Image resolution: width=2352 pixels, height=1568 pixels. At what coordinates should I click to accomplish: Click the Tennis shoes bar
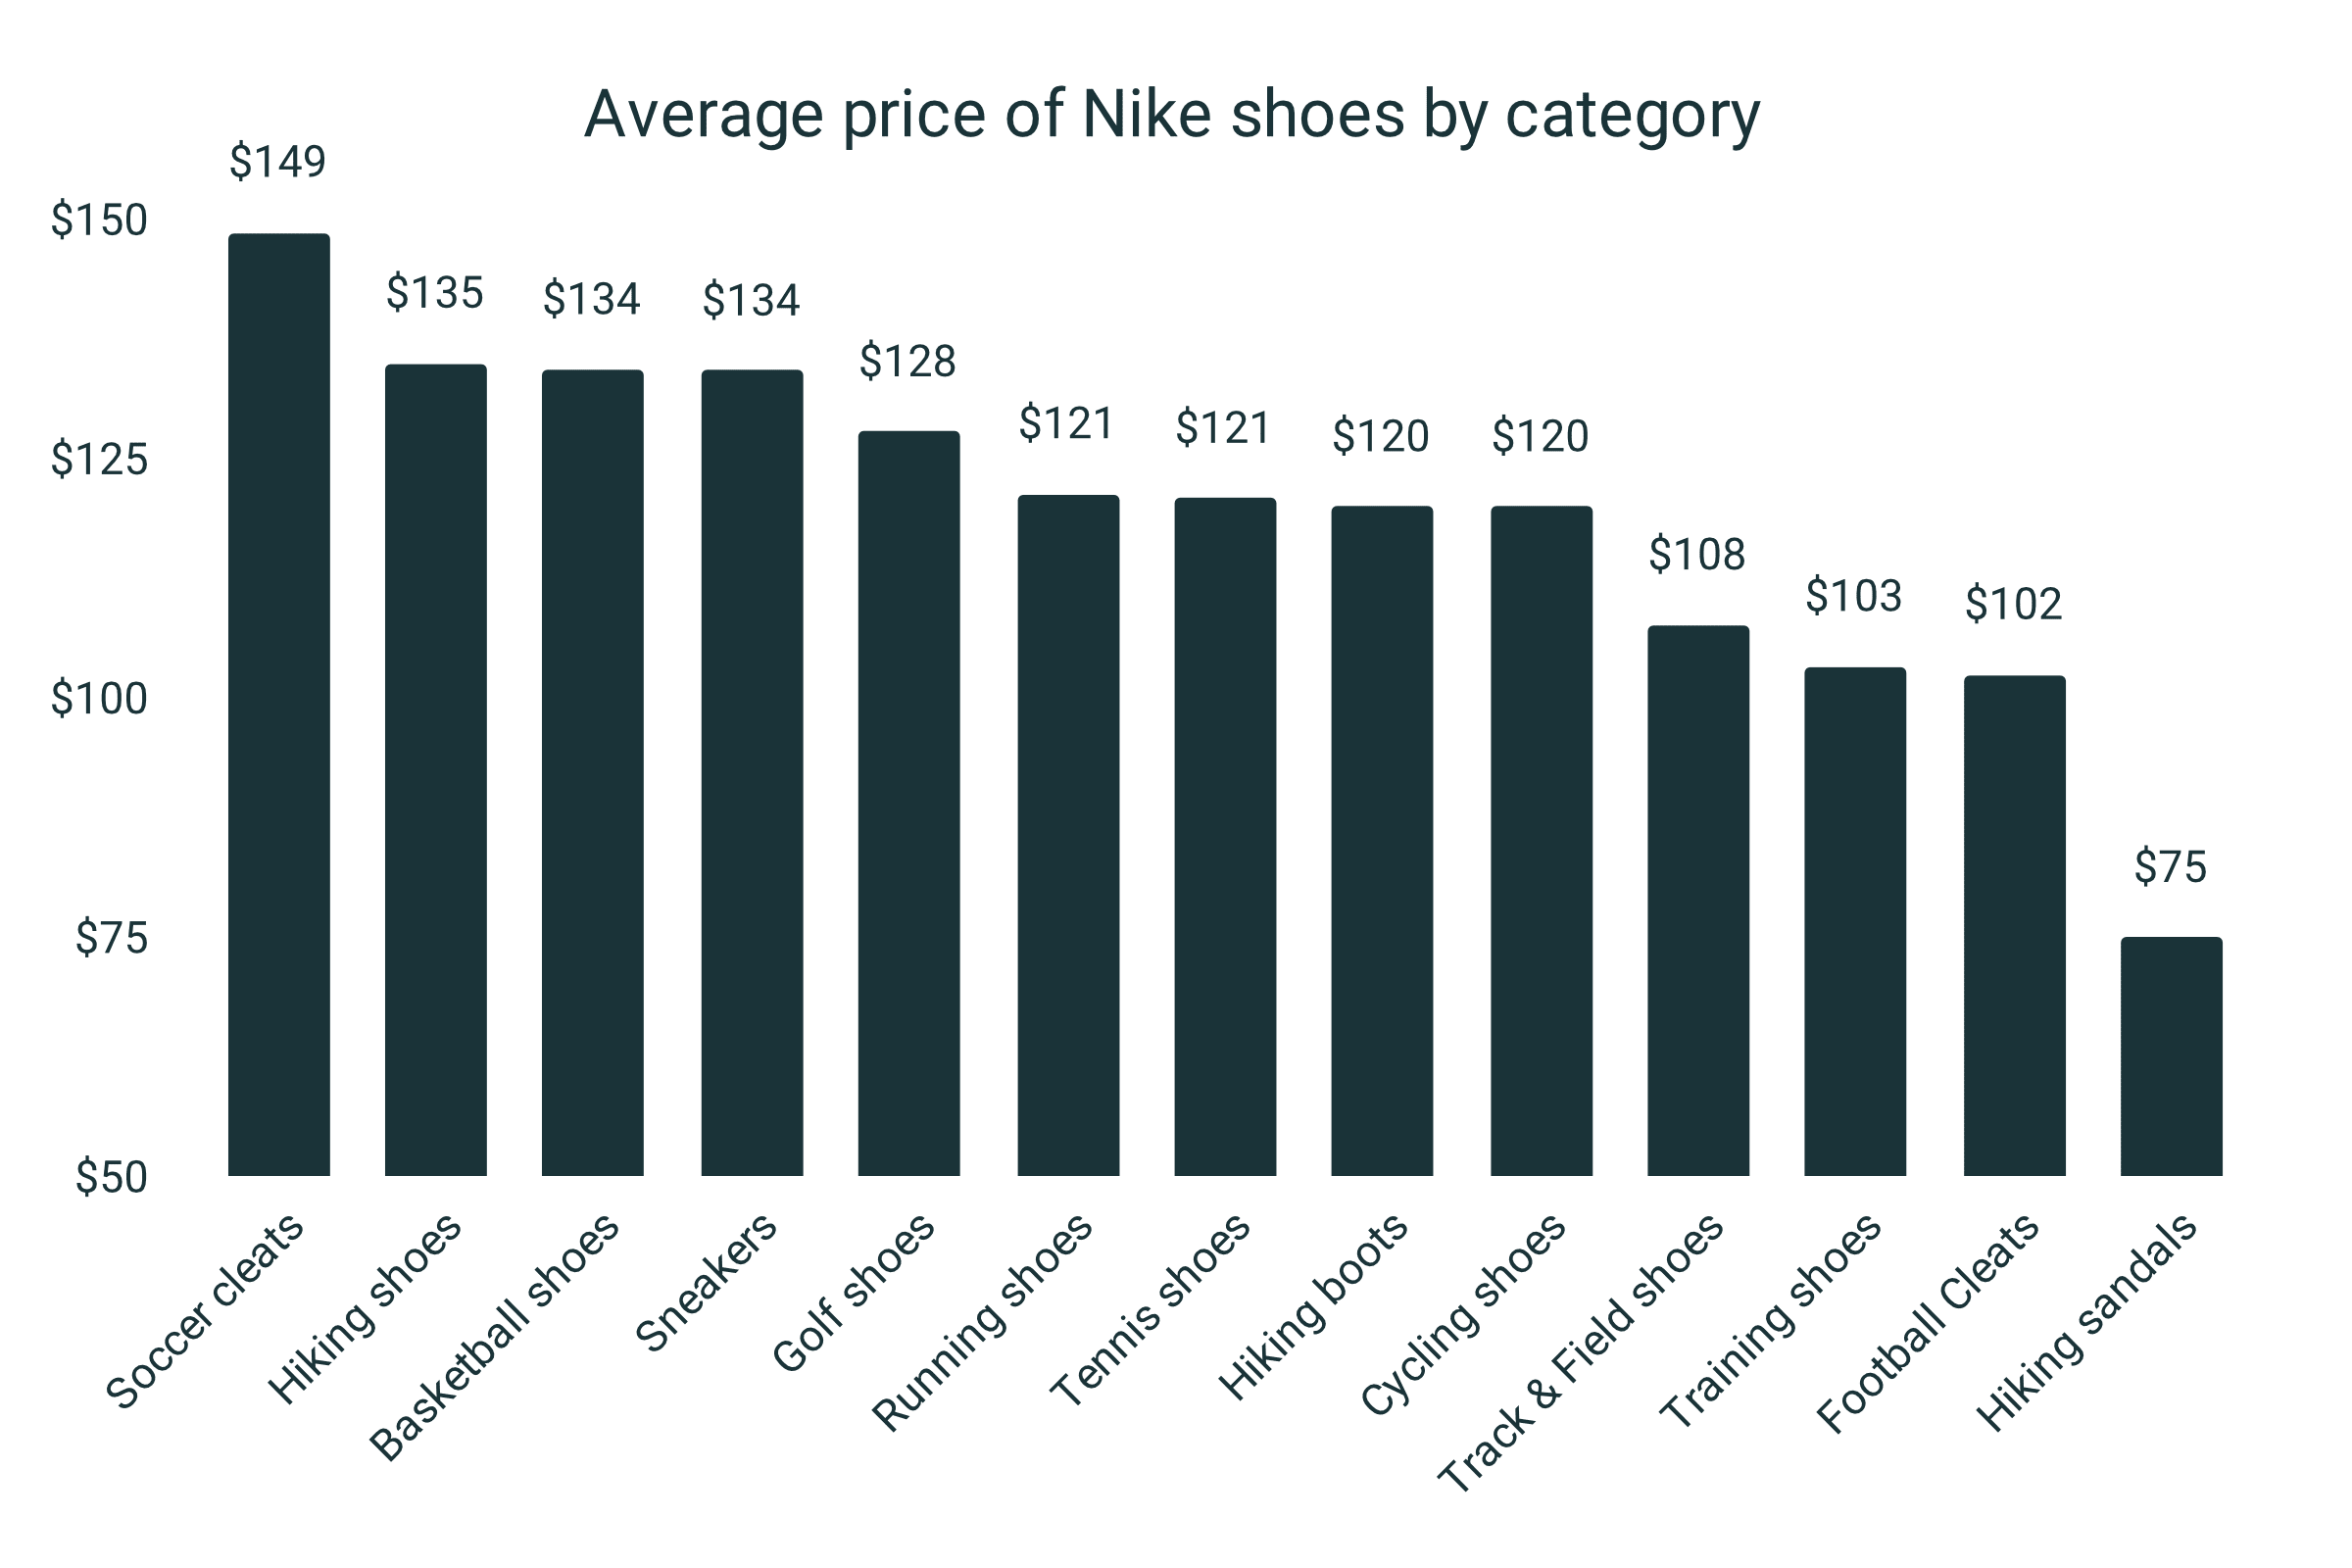1225,836
